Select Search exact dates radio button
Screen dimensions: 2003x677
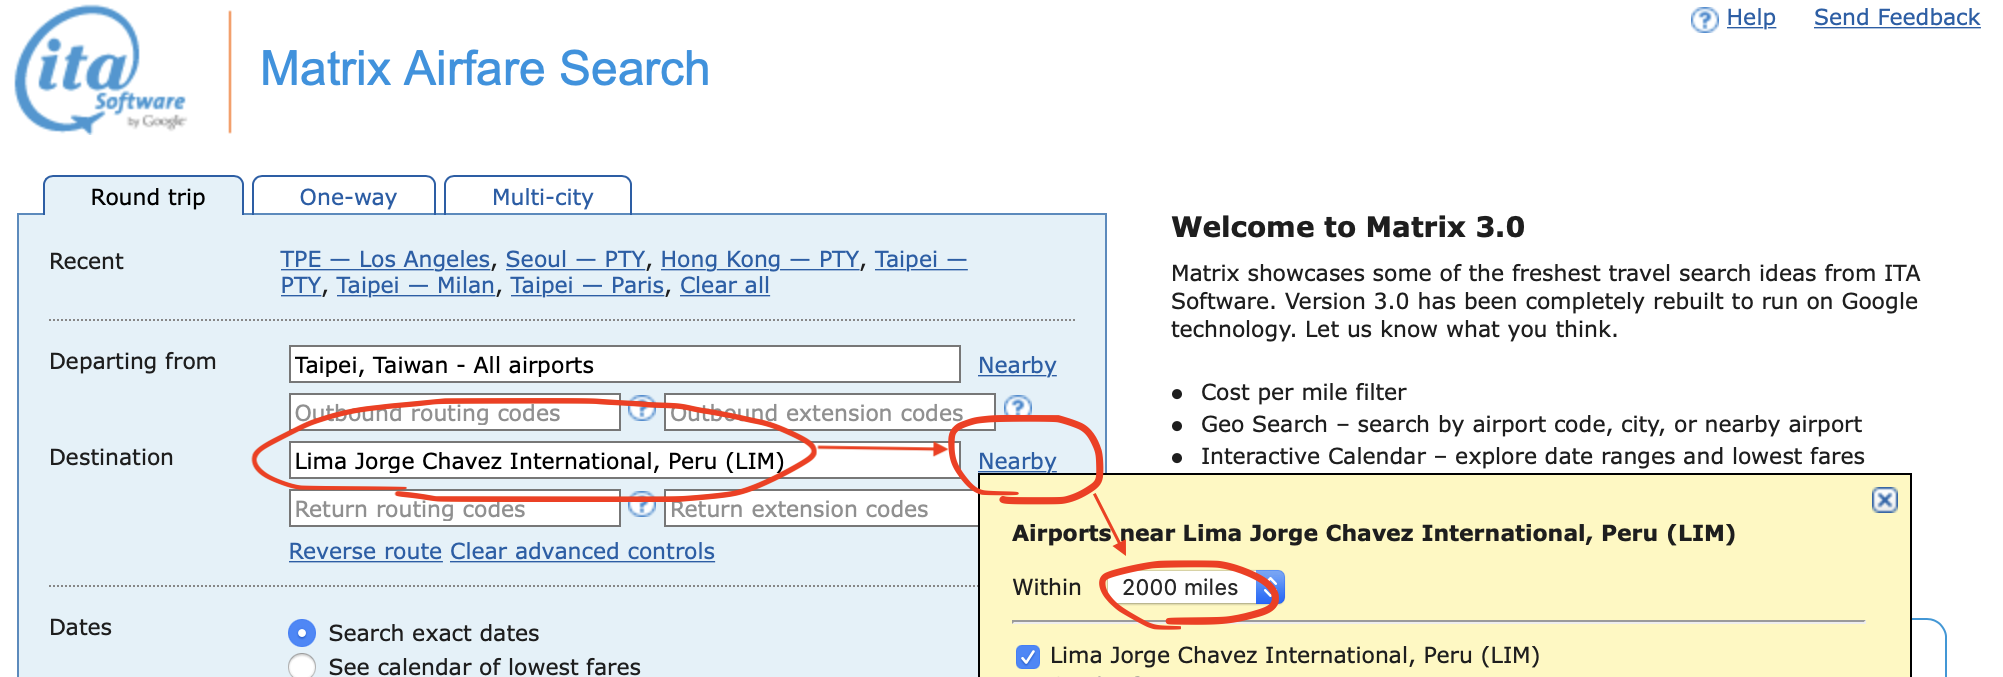301,633
